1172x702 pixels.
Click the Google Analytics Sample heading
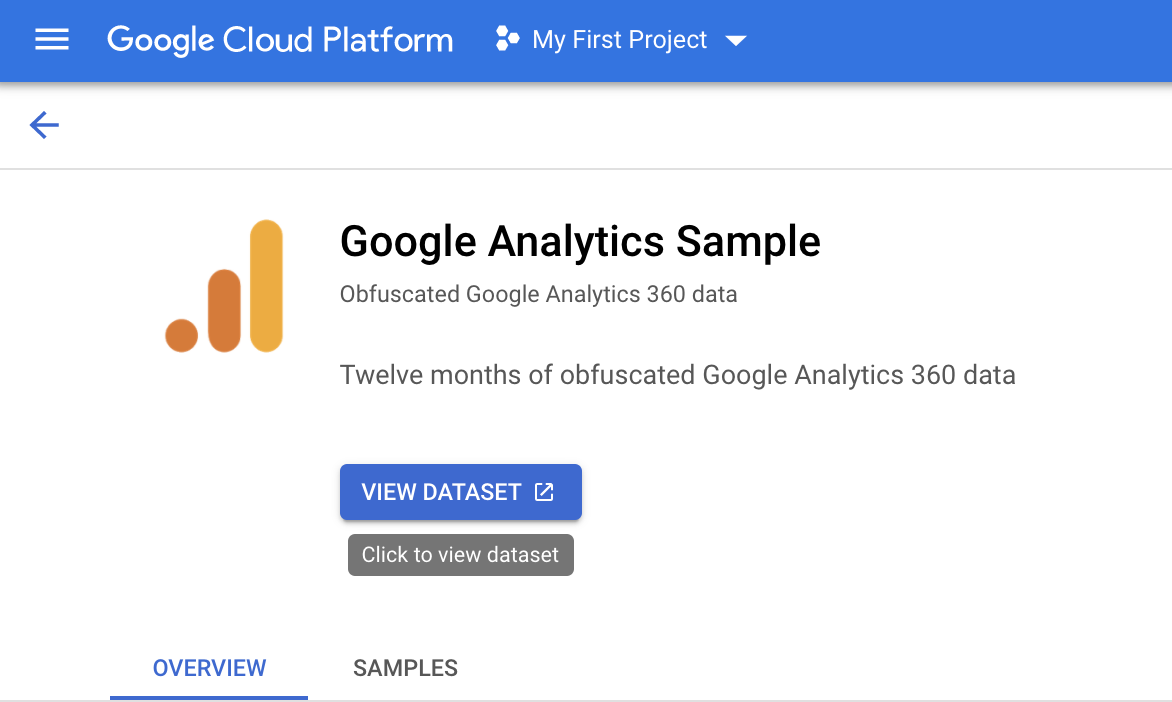(580, 242)
